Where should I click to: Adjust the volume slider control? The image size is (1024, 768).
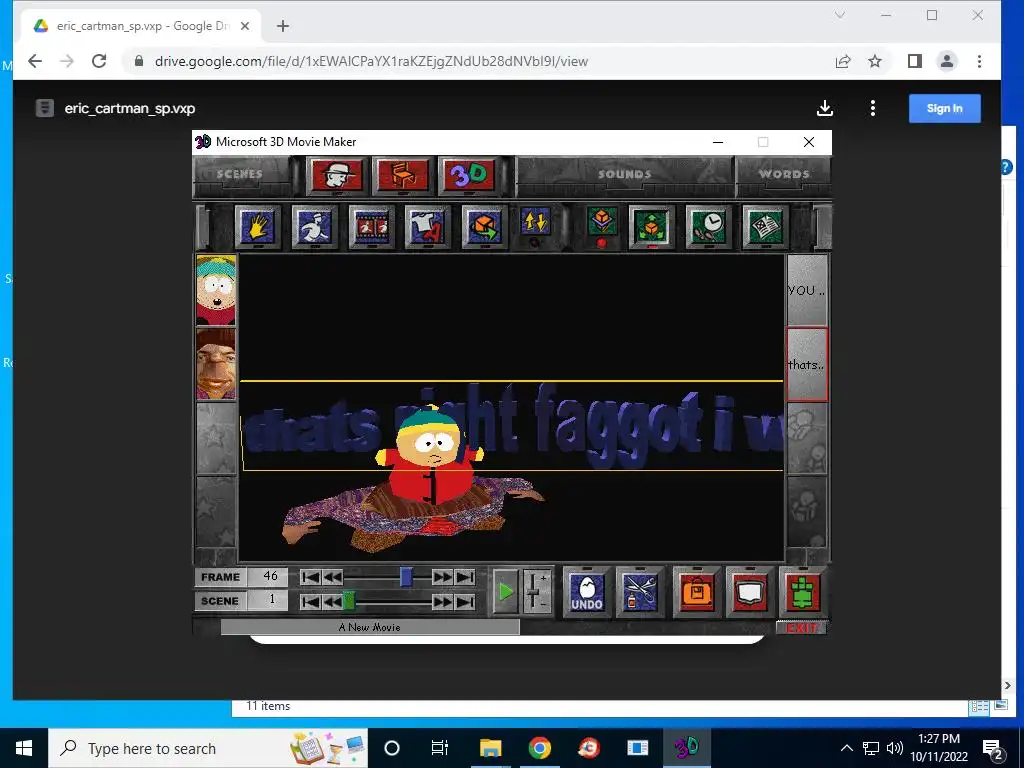pyautogui.click(x=536, y=592)
